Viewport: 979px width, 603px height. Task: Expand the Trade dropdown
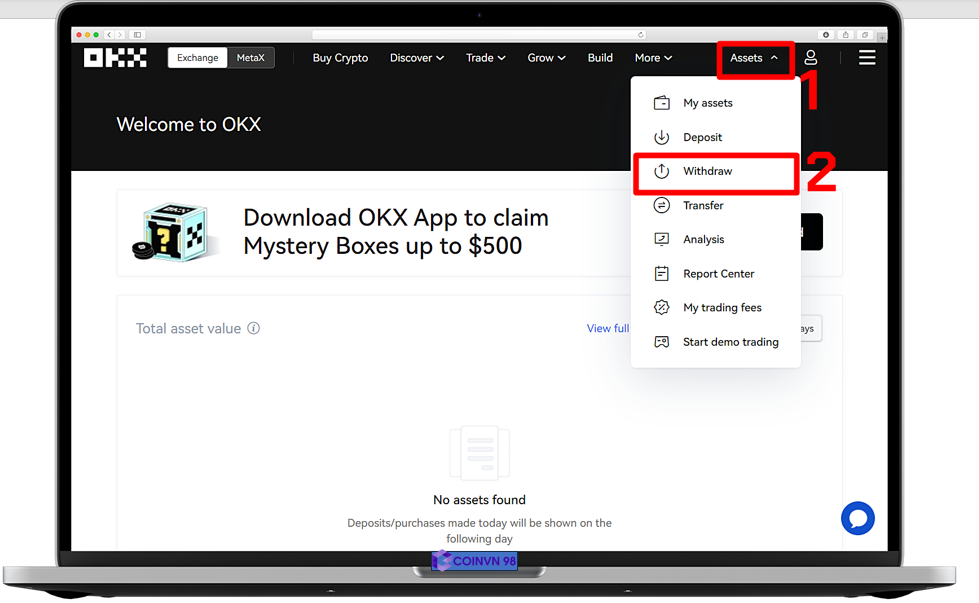click(485, 58)
